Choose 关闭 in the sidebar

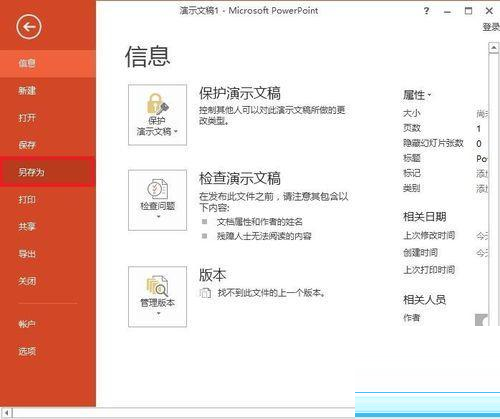(48, 281)
